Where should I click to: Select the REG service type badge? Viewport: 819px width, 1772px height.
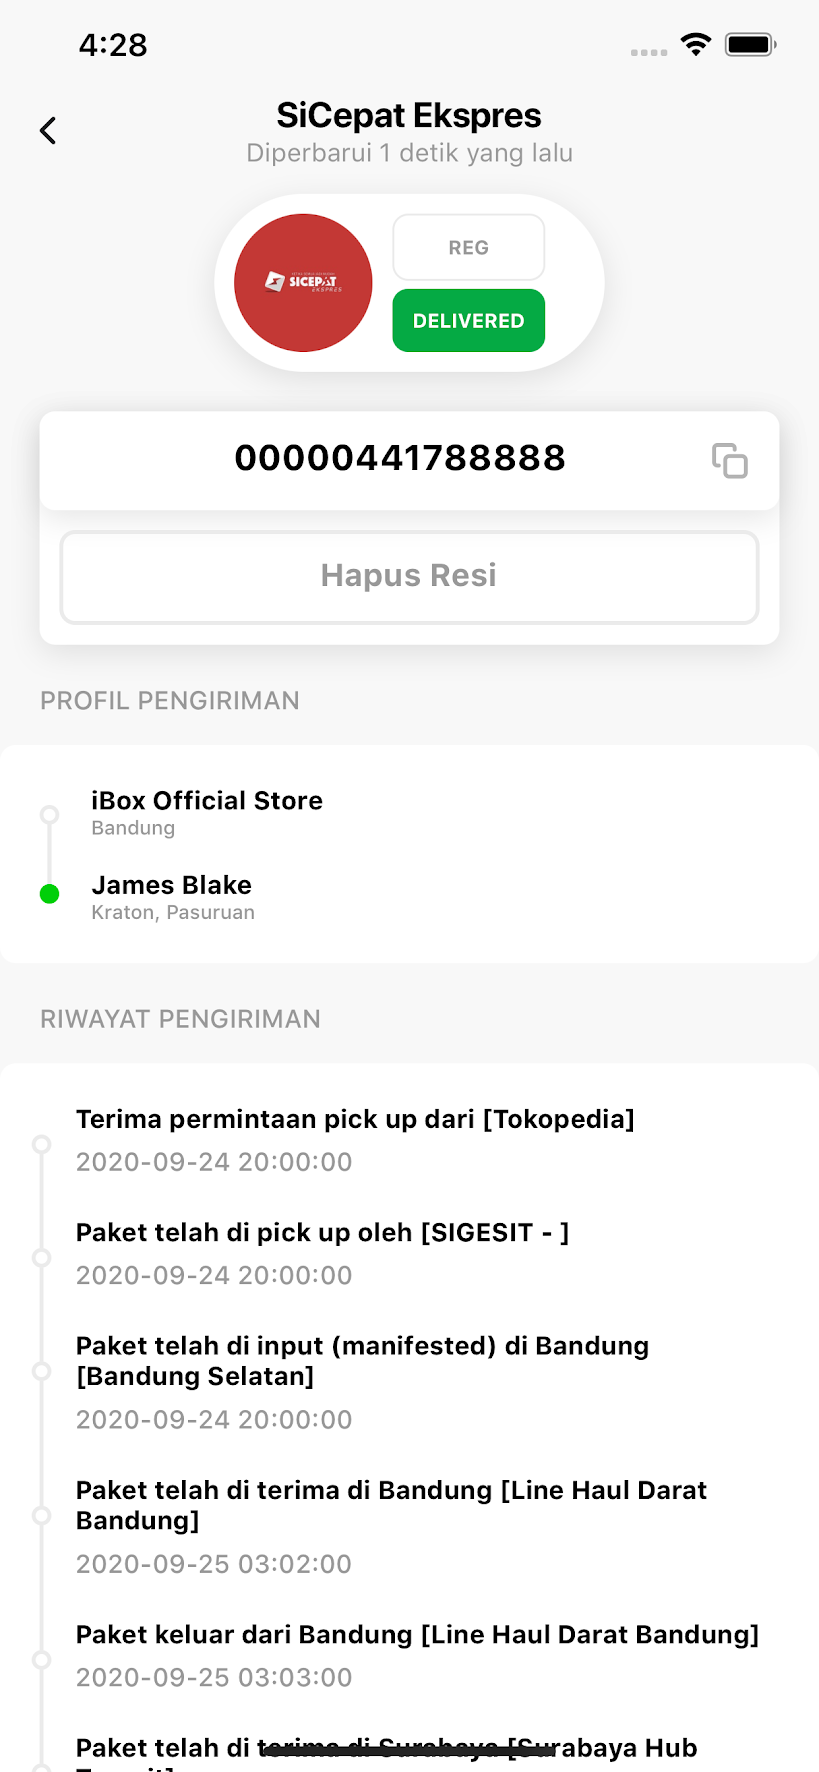coord(468,248)
